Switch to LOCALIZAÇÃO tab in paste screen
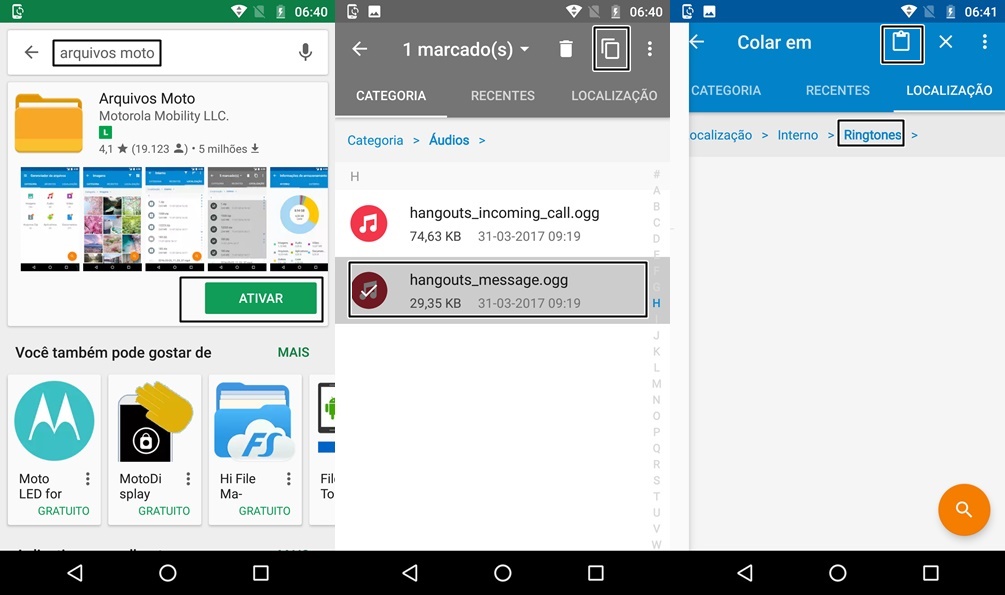Image resolution: width=1005 pixels, height=595 pixels. click(x=949, y=90)
